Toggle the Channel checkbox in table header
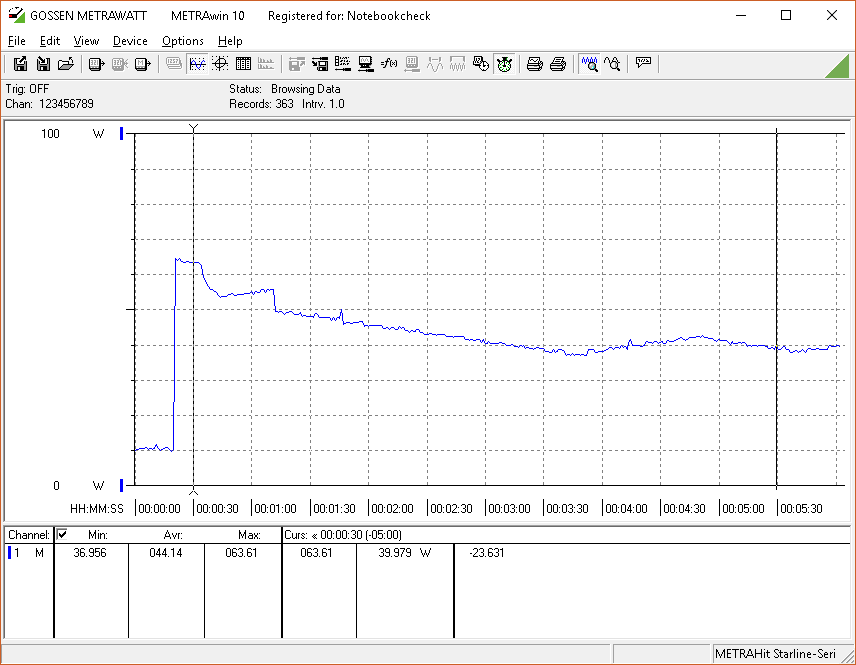The width and height of the screenshot is (856, 665). 62,534
